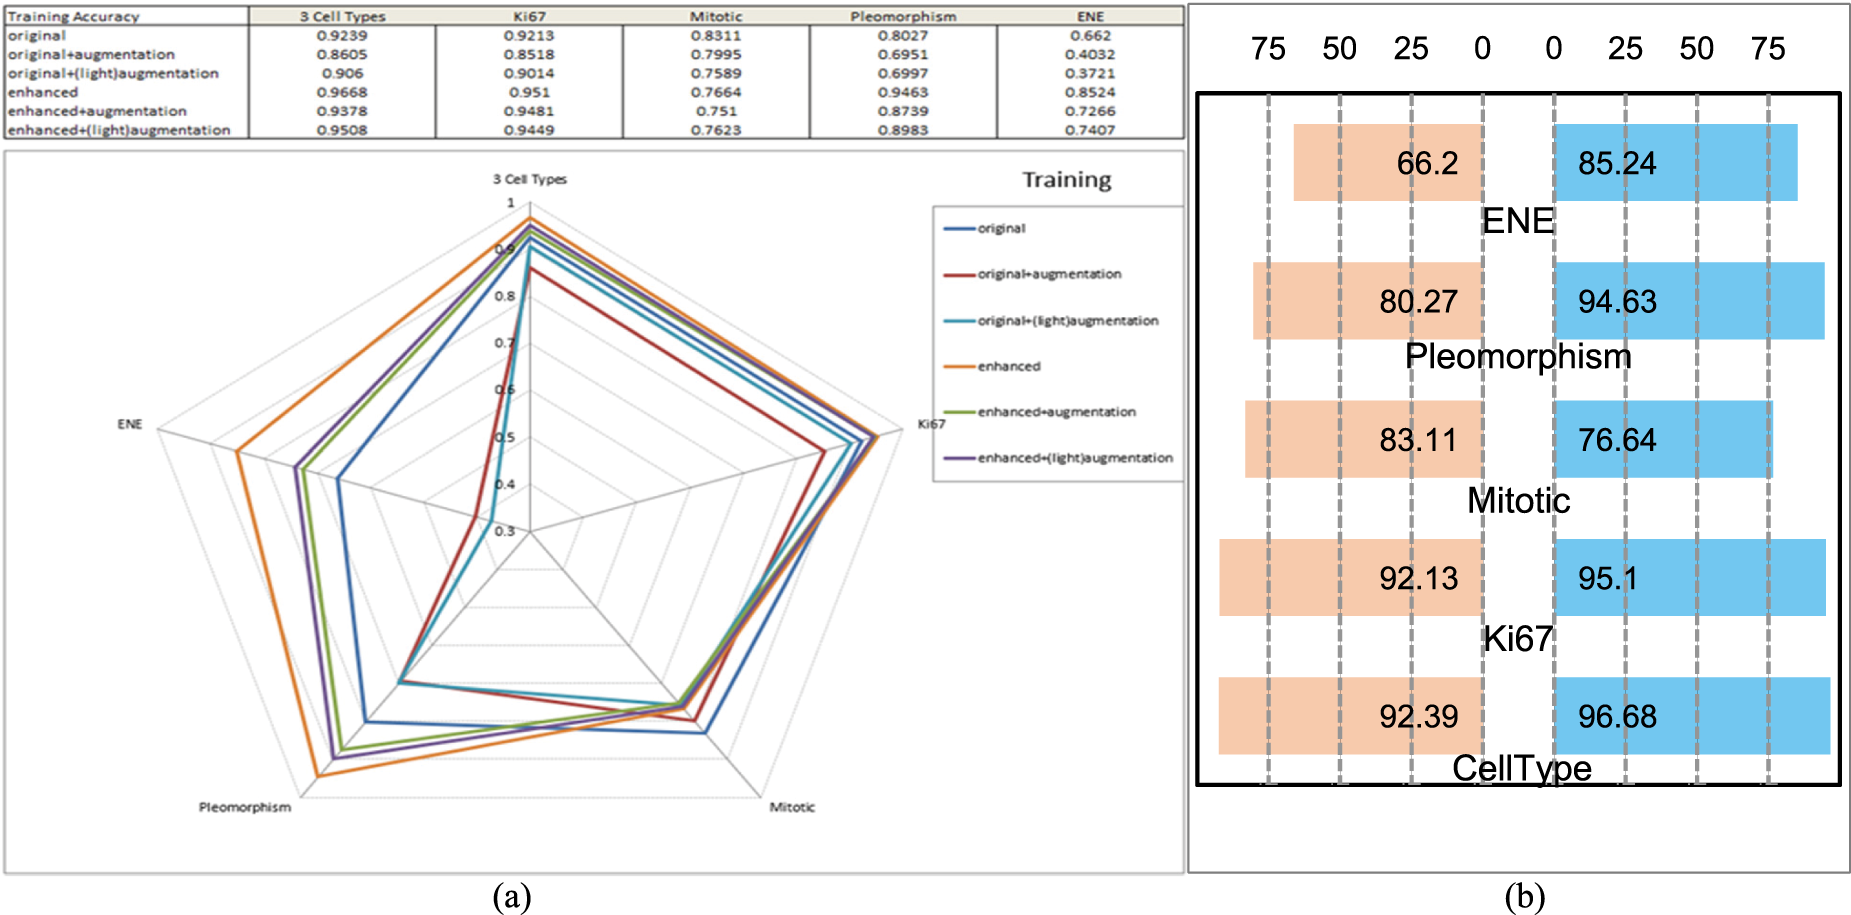Click the "Training Accuracy" table header cell

74,16
